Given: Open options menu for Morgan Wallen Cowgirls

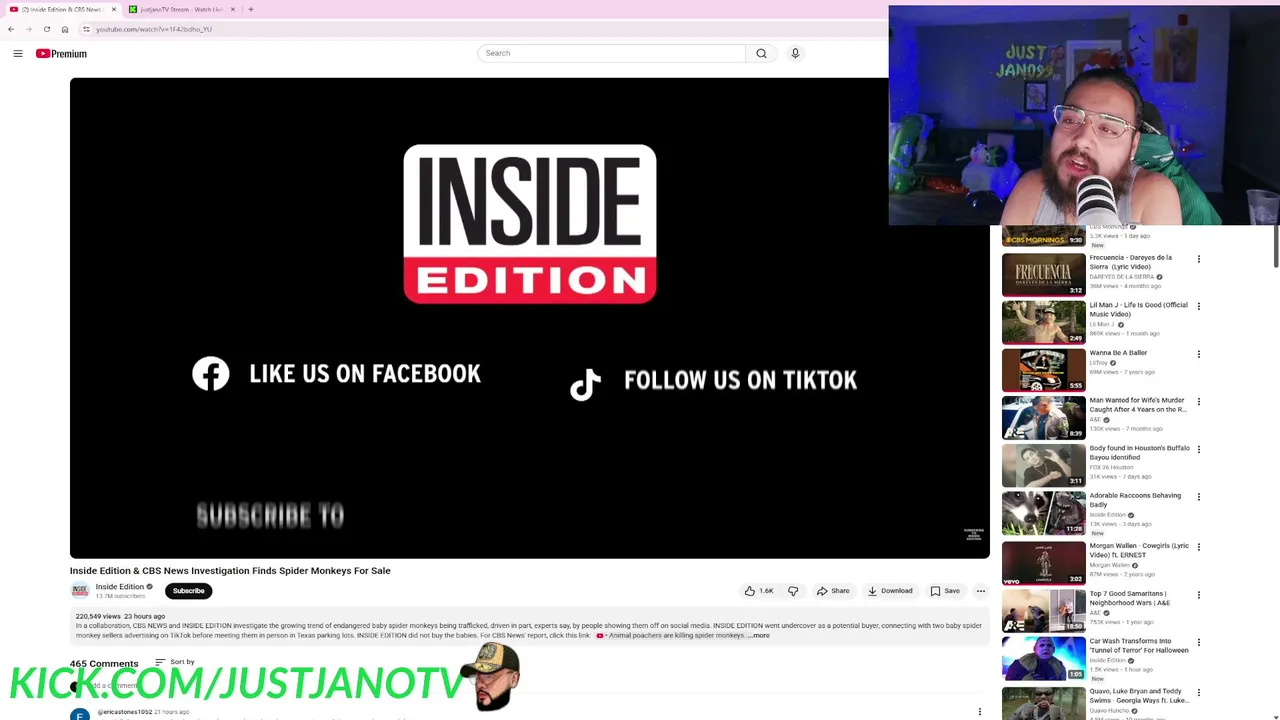Looking at the screenshot, I should pyautogui.click(x=1199, y=547).
